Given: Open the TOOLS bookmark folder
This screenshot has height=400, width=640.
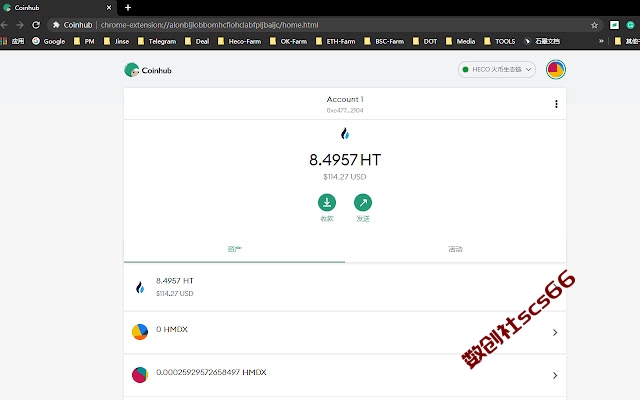Looking at the screenshot, I should (x=499, y=41).
